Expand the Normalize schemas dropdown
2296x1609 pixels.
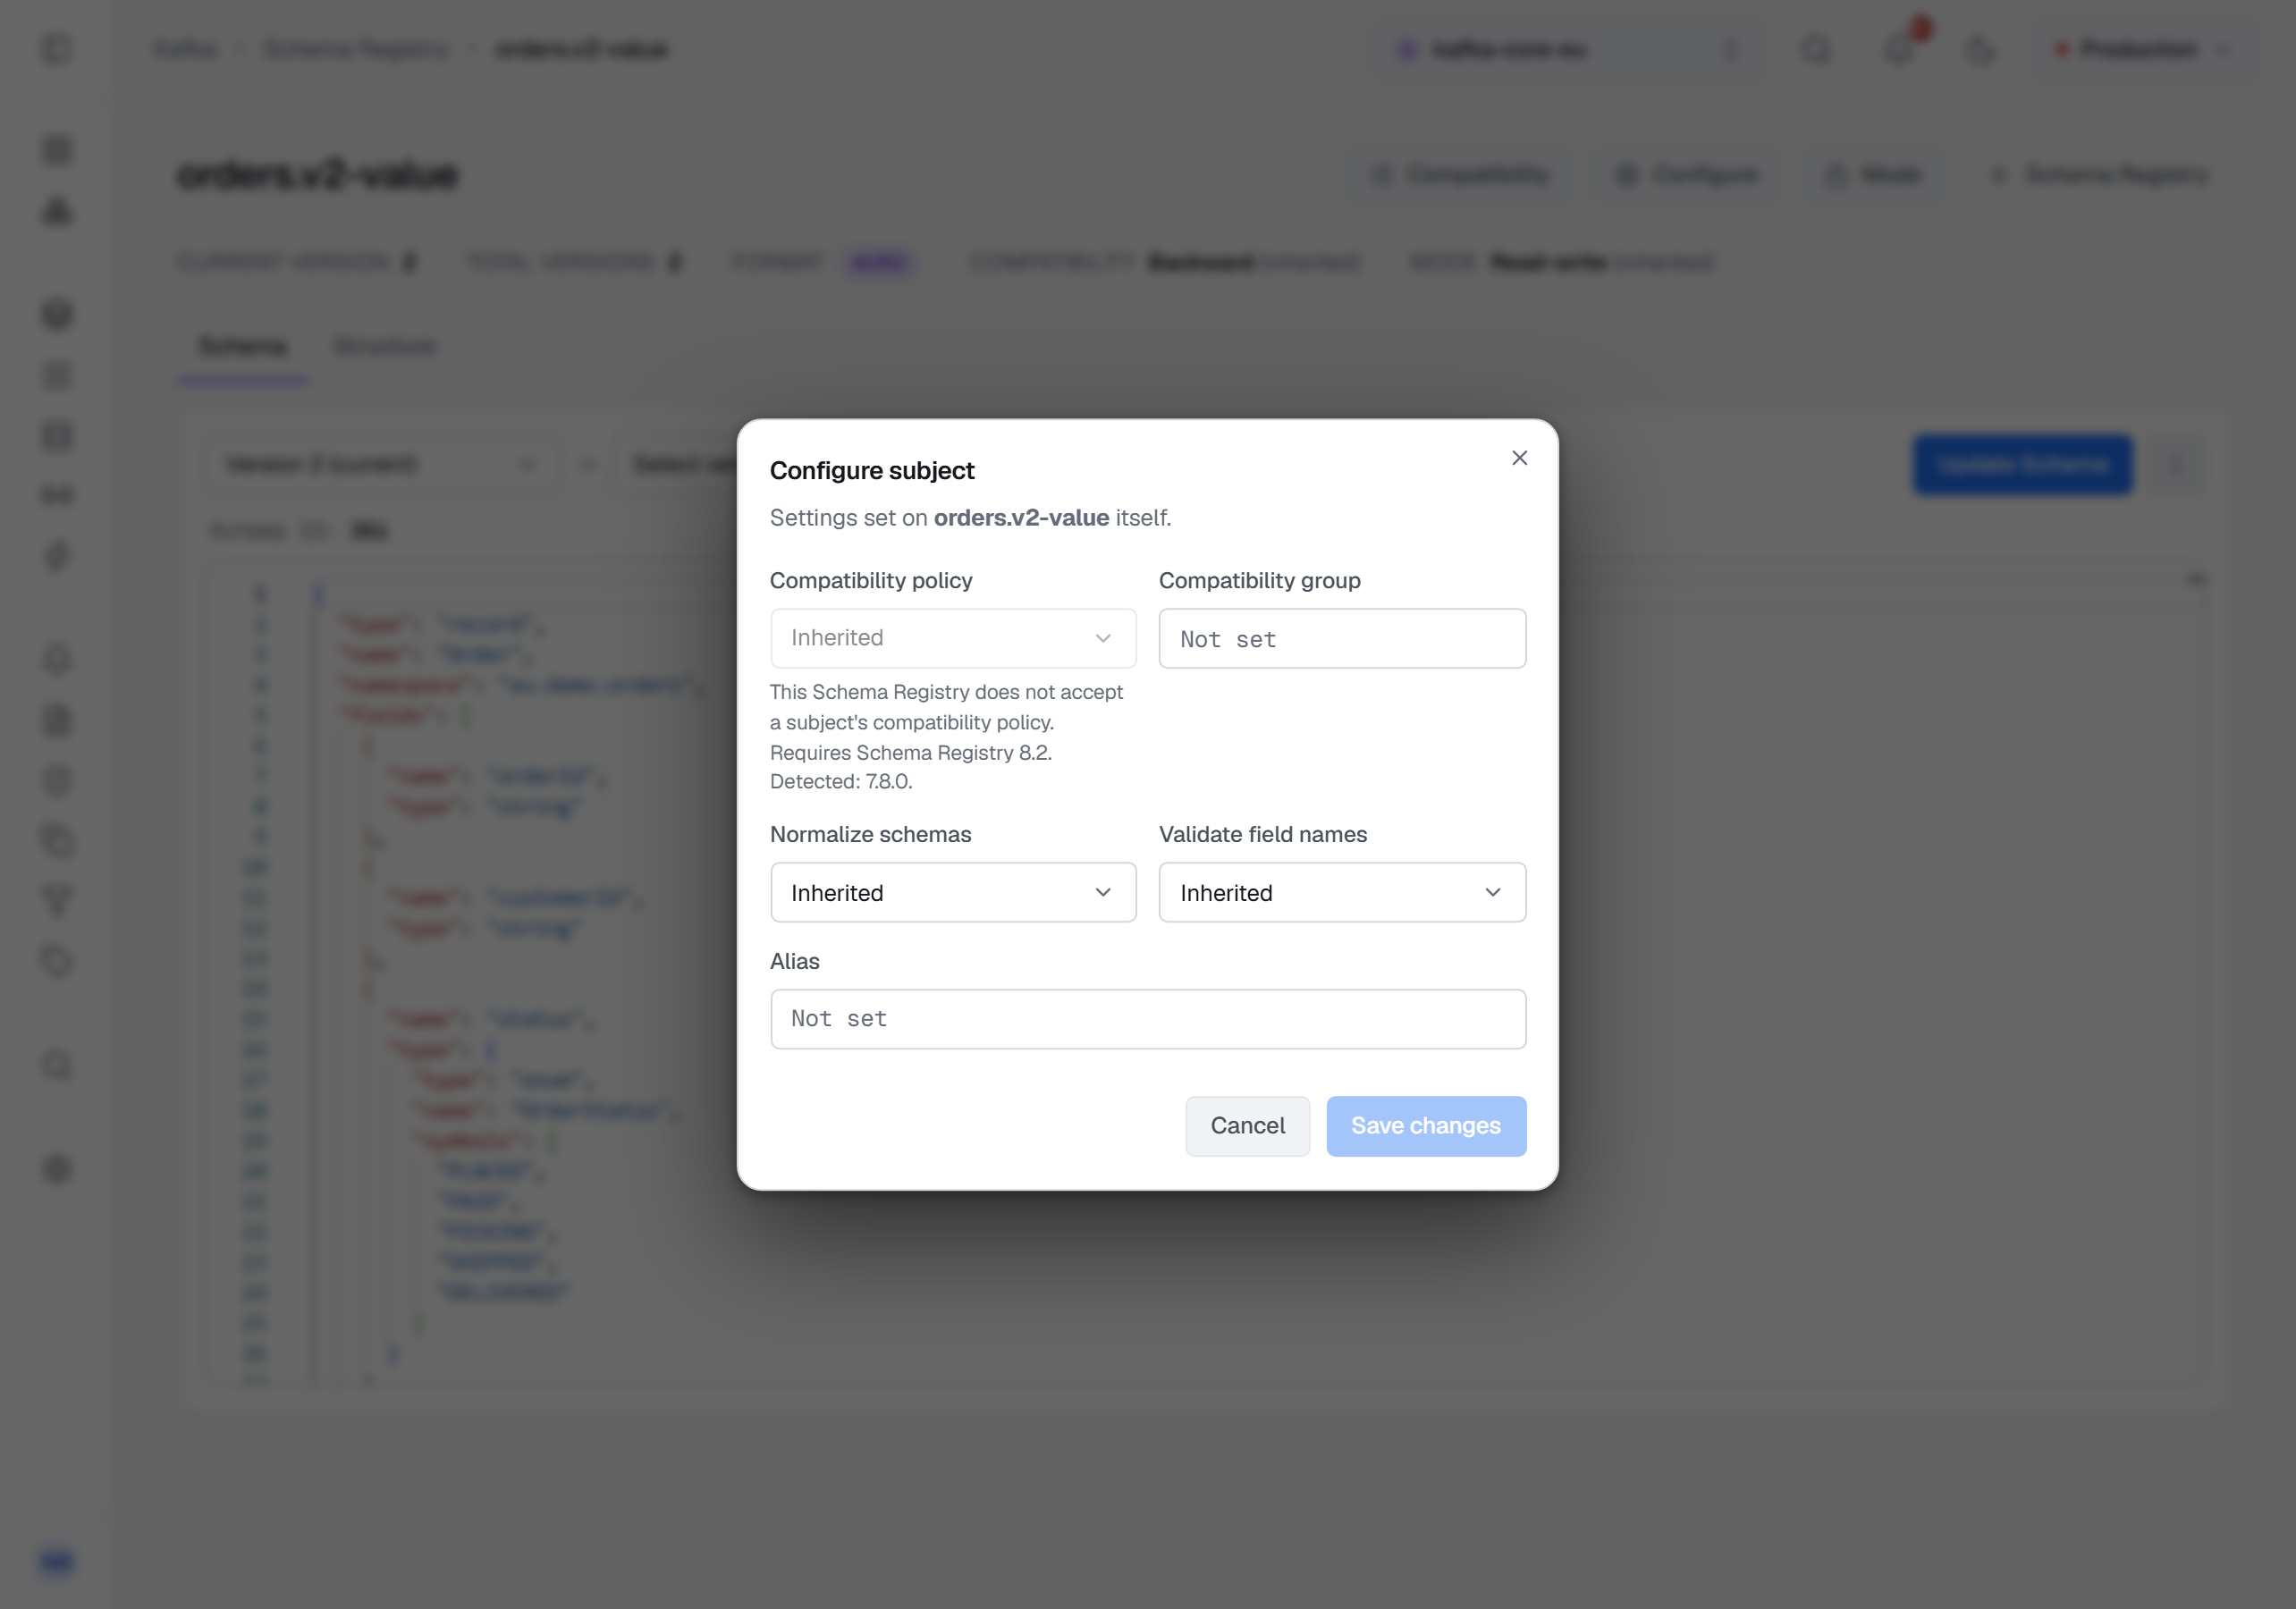tap(953, 892)
